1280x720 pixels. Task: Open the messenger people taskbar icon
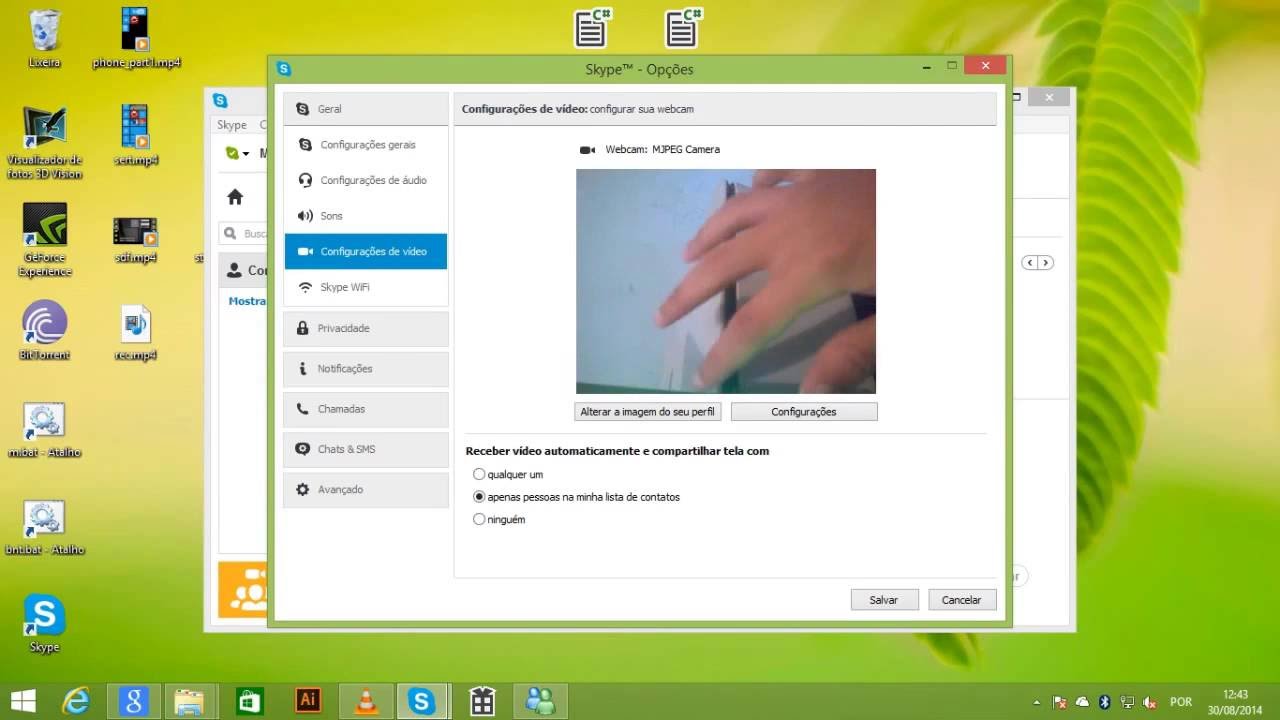pos(541,701)
